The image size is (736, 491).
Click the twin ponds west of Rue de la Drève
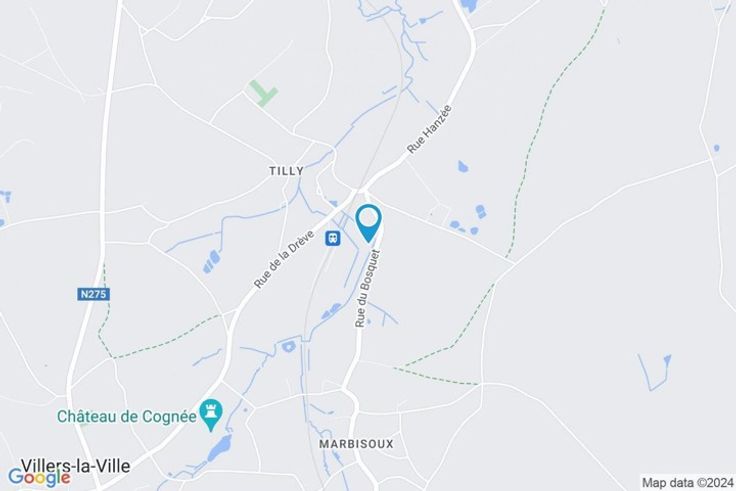pyautogui.click(x=211, y=261)
